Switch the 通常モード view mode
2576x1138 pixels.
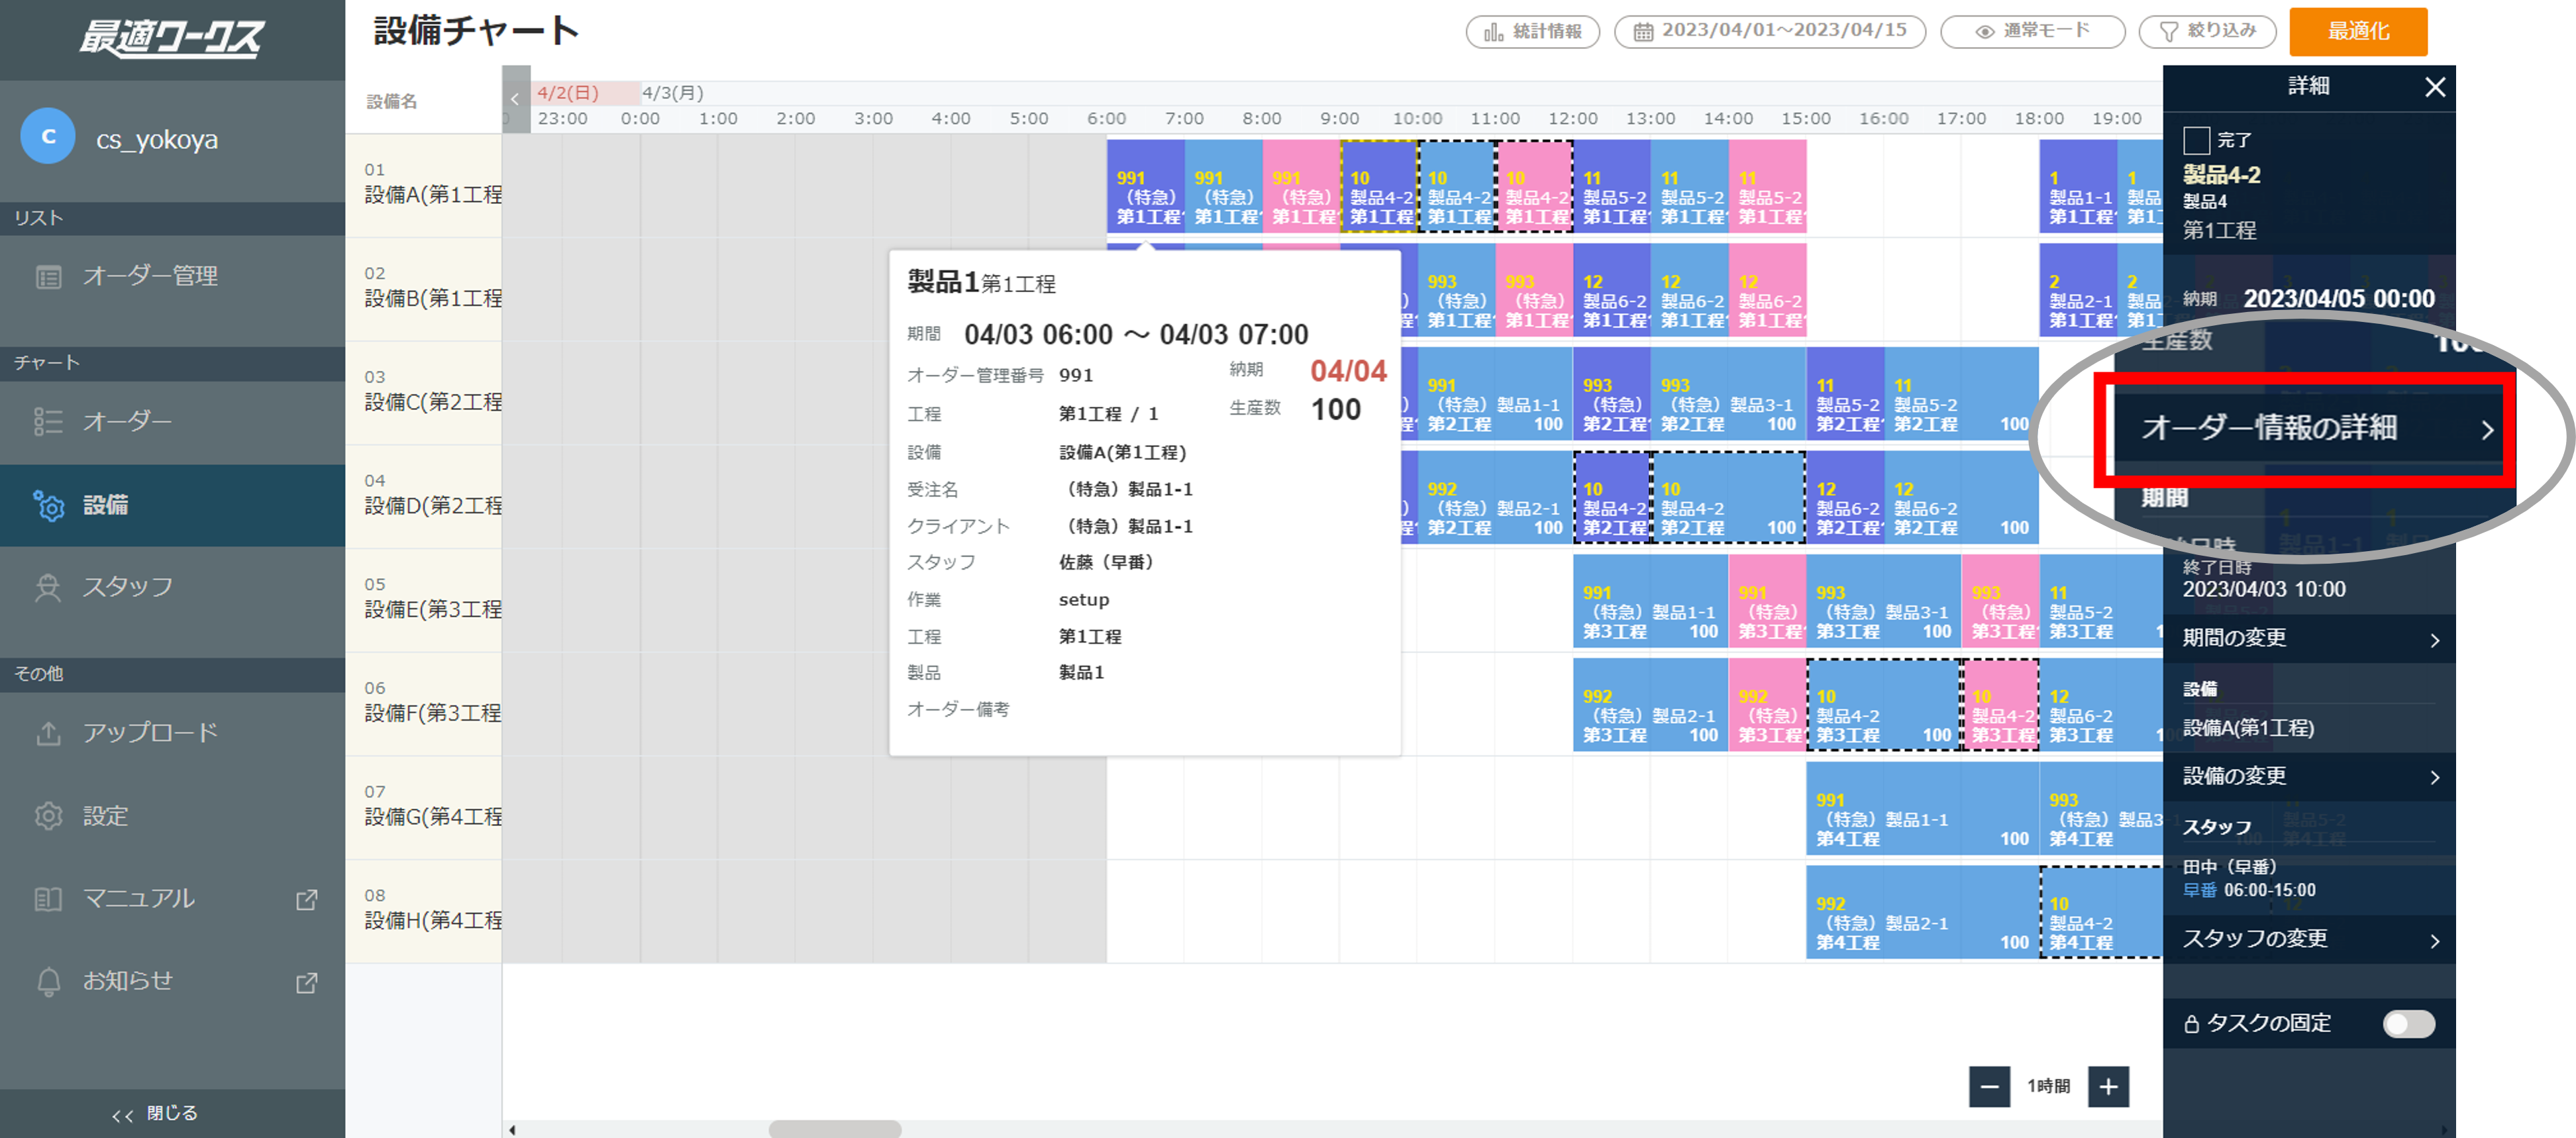tap(2032, 31)
